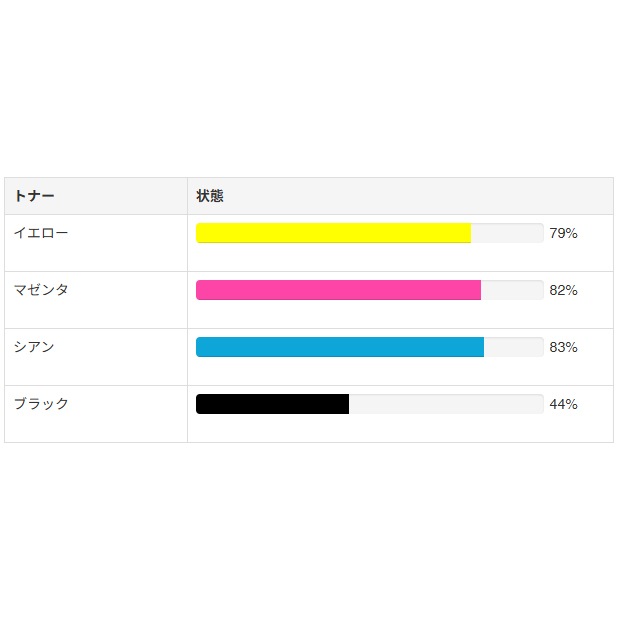Click the divider between トナー and 状態 headers
This screenshot has width=621, height=621.
pos(187,196)
